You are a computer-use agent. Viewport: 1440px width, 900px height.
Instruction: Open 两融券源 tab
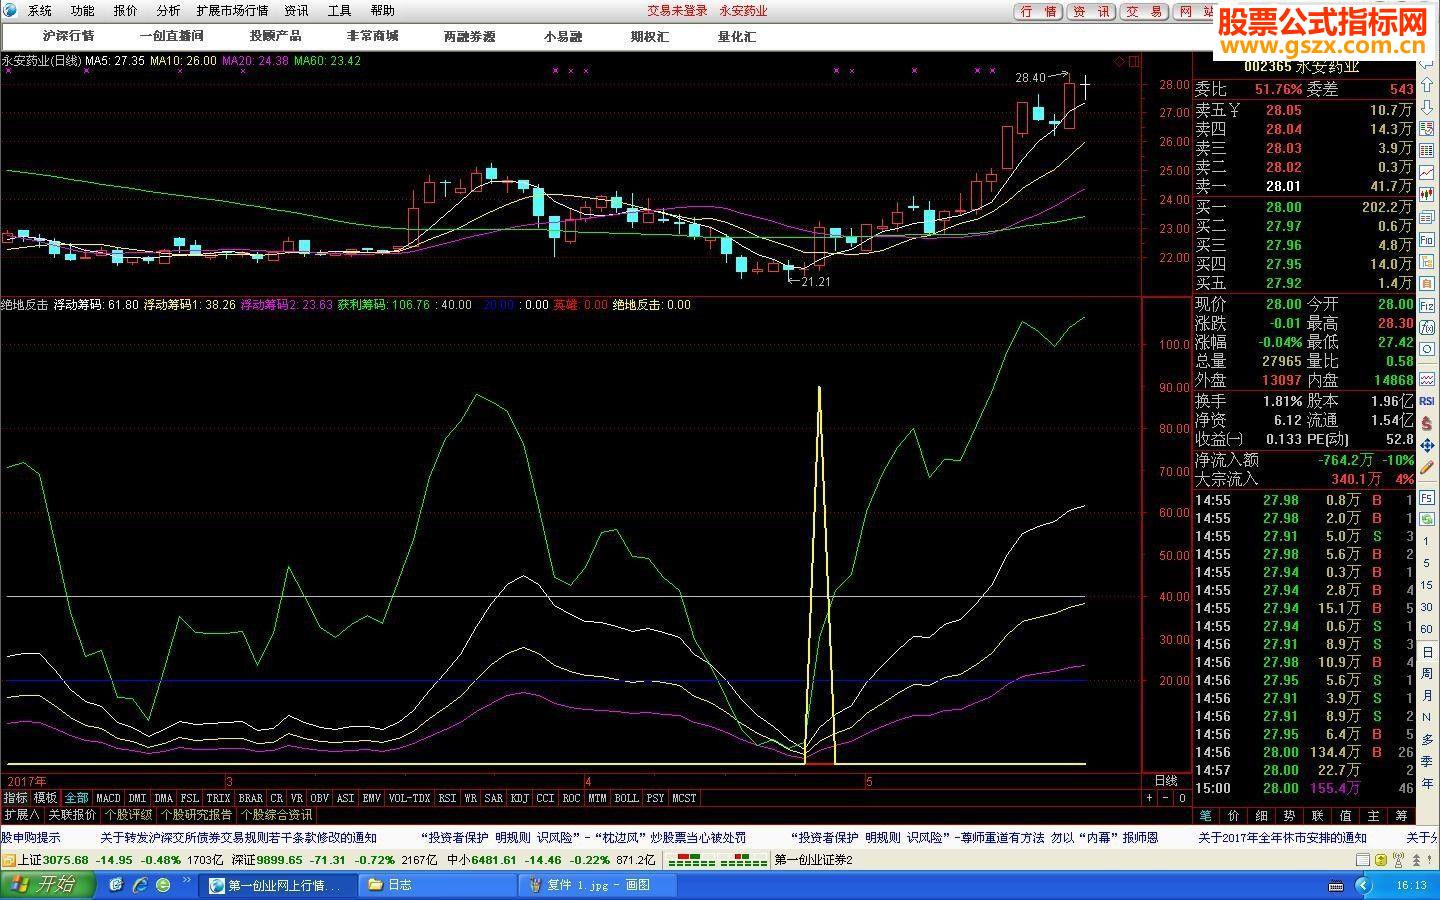click(470, 36)
